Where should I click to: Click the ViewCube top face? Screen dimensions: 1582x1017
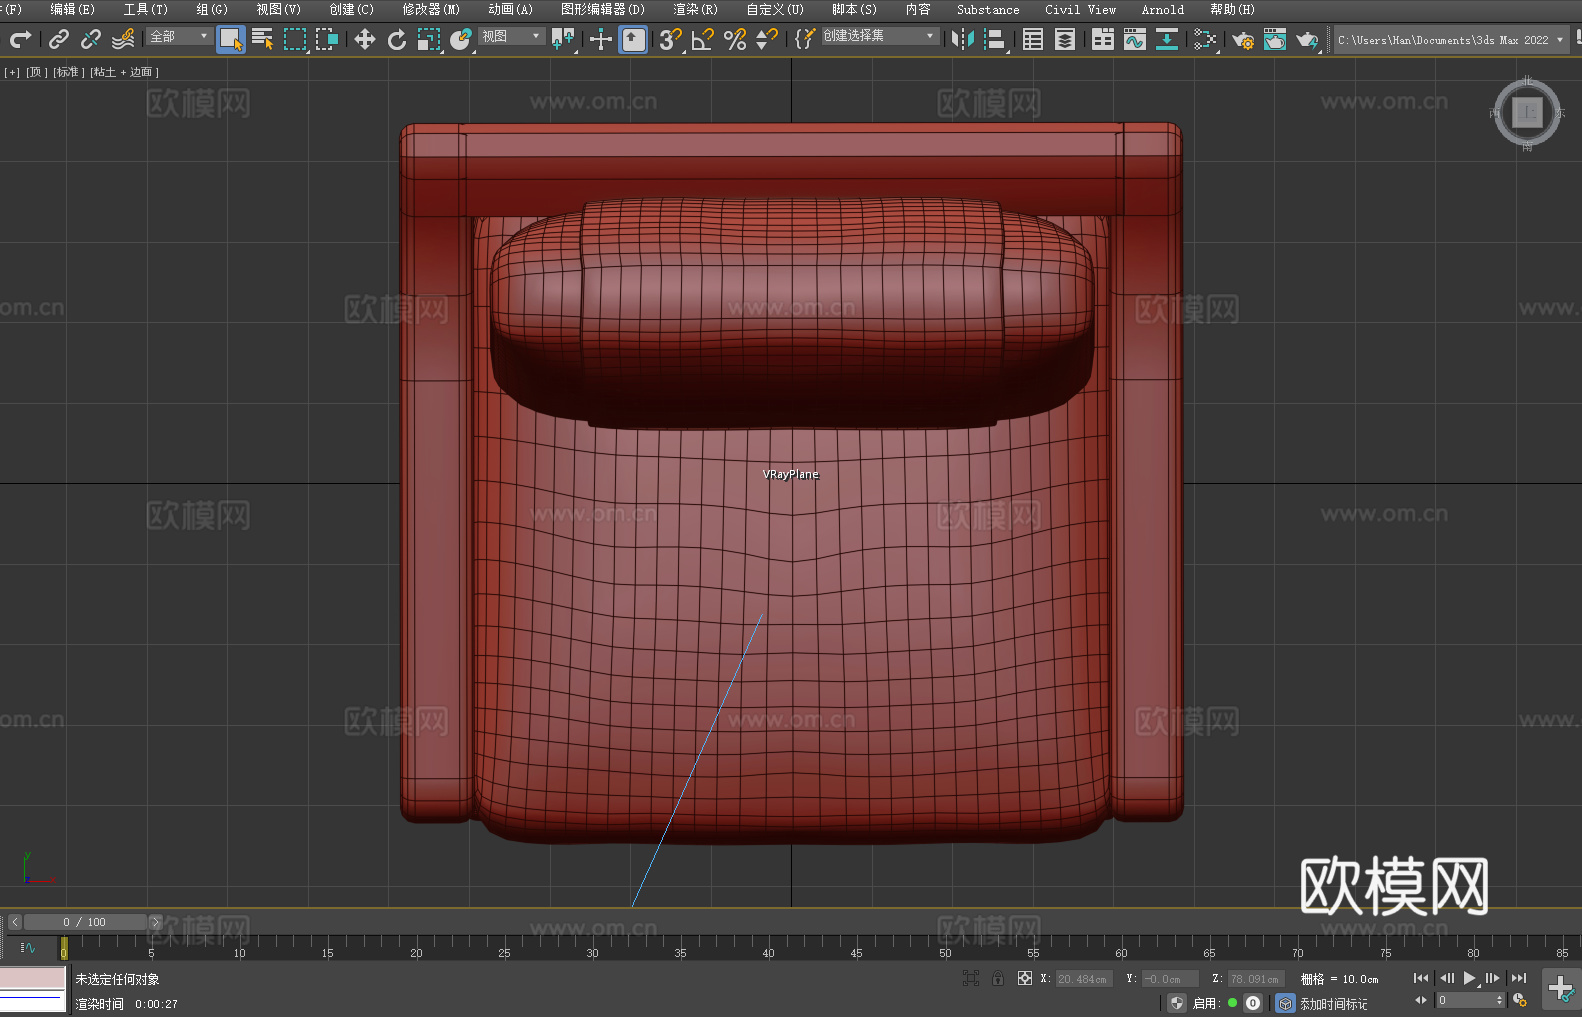[1527, 112]
